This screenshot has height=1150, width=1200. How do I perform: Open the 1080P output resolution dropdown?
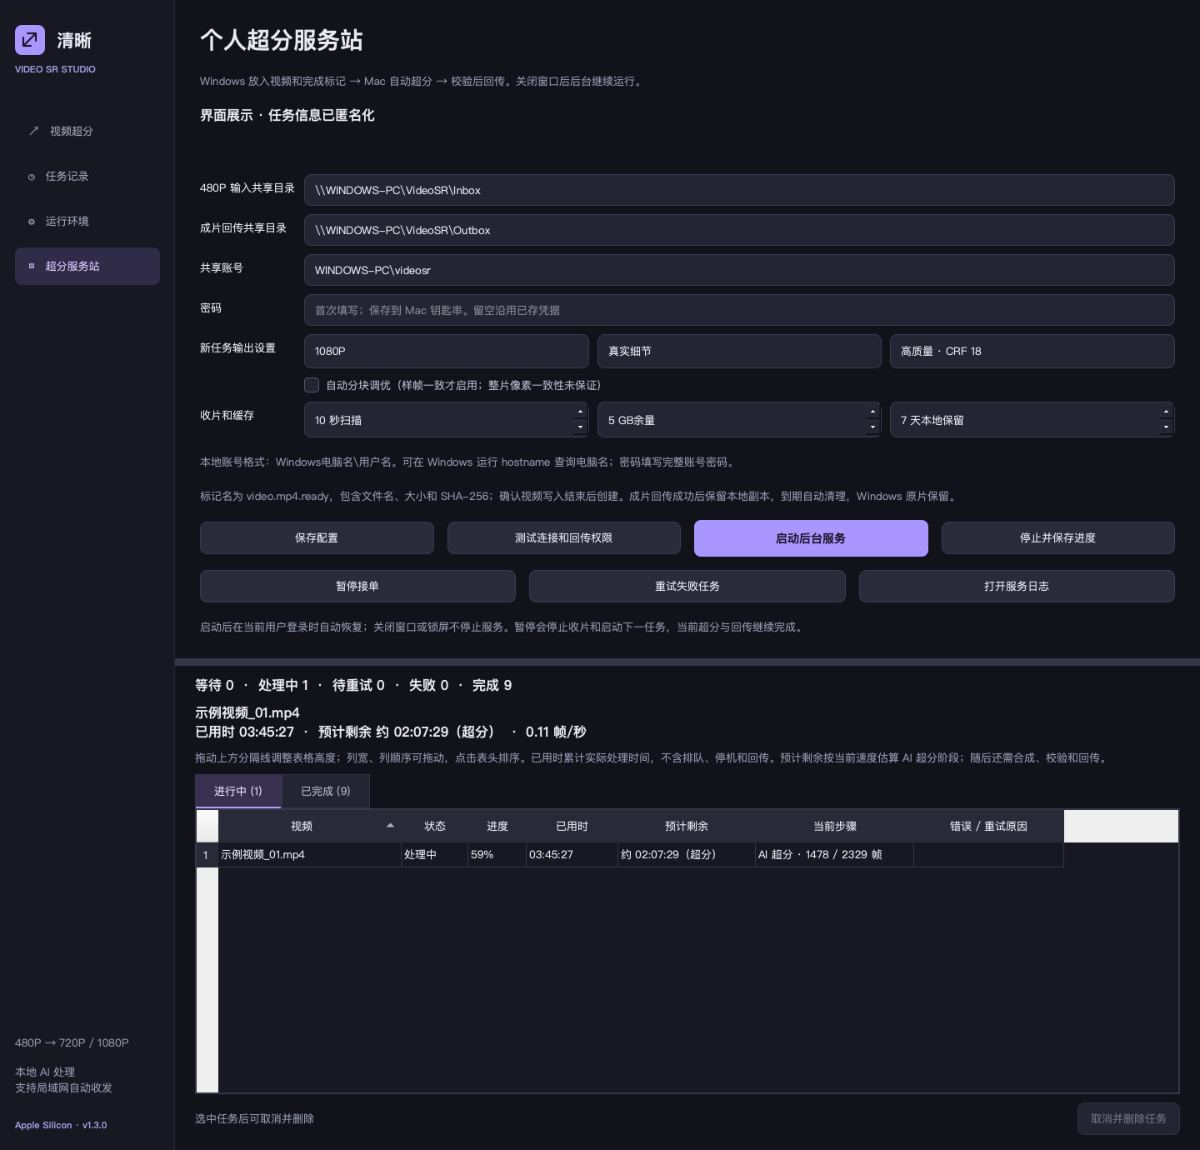(x=446, y=351)
